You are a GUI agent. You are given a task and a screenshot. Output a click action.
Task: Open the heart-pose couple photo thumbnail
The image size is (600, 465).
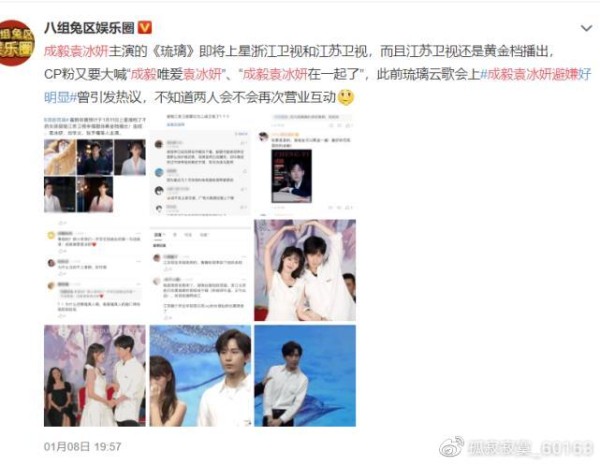click(305, 270)
